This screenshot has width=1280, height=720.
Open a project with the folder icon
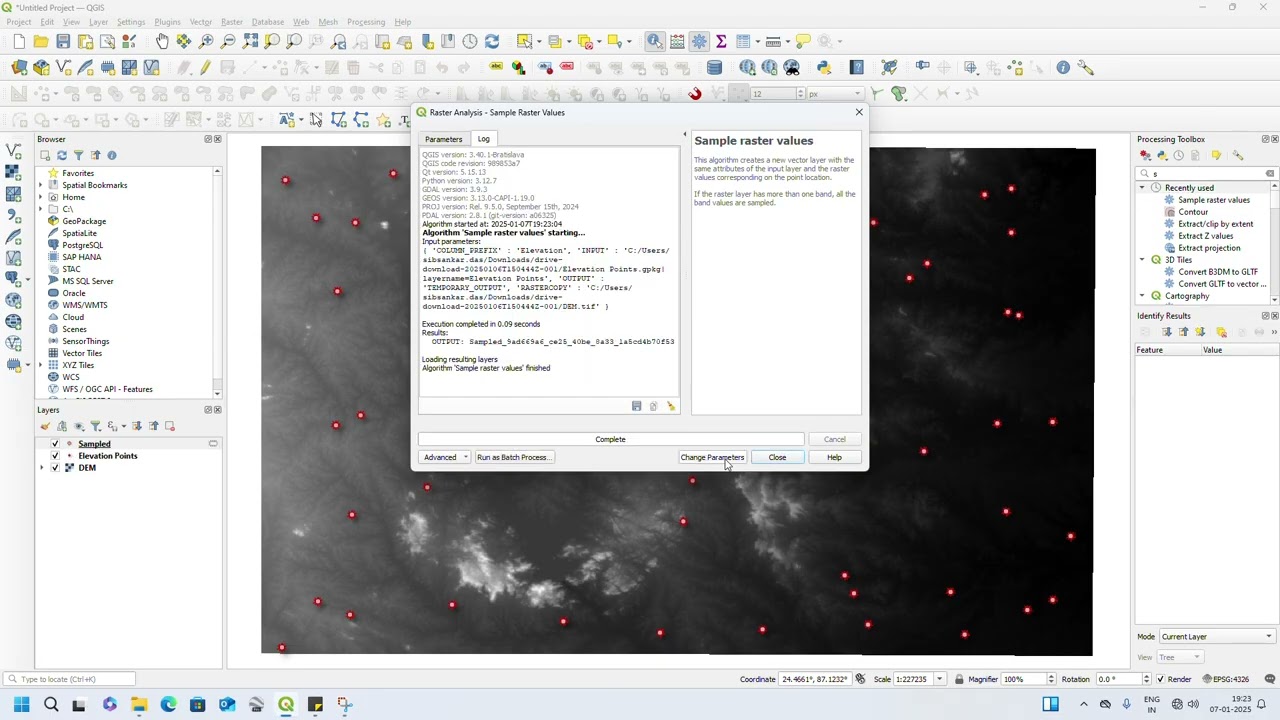coord(41,41)
